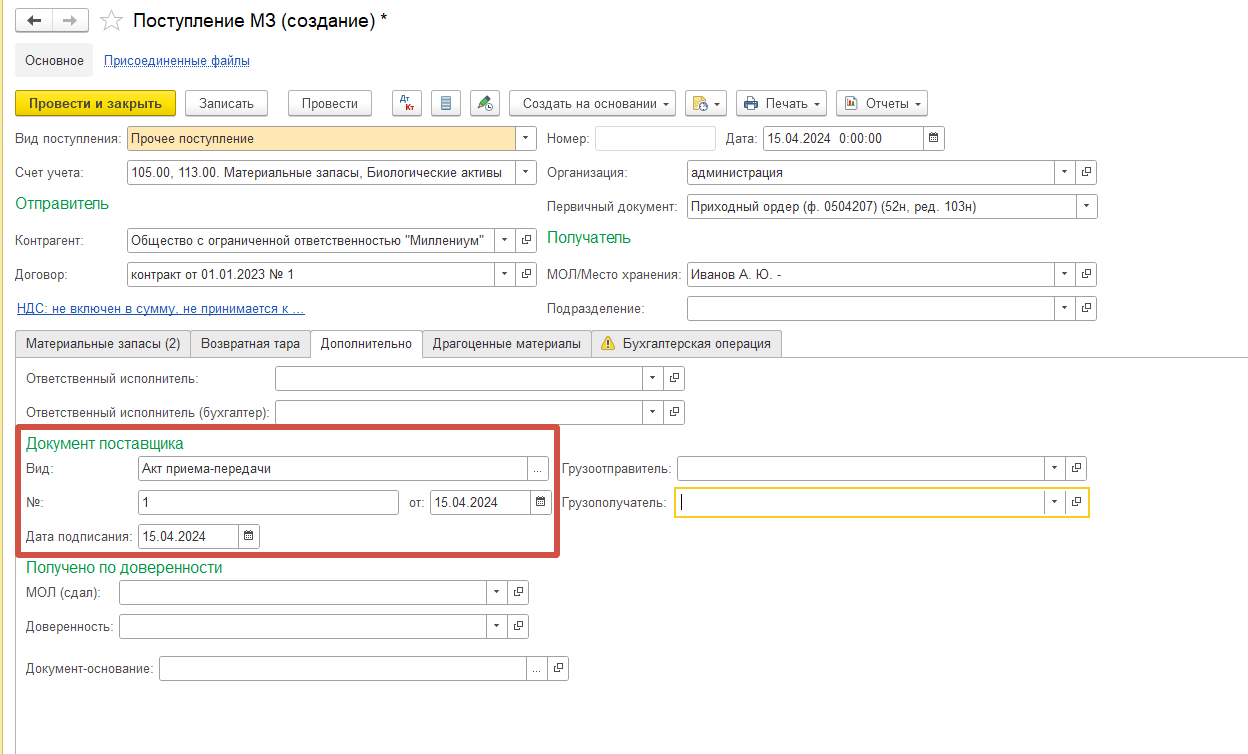This screenshot has height=754, width=1248.
Task: Expand the МОЛ (сдал) dropdown
Action: click(x=498, y=592)
